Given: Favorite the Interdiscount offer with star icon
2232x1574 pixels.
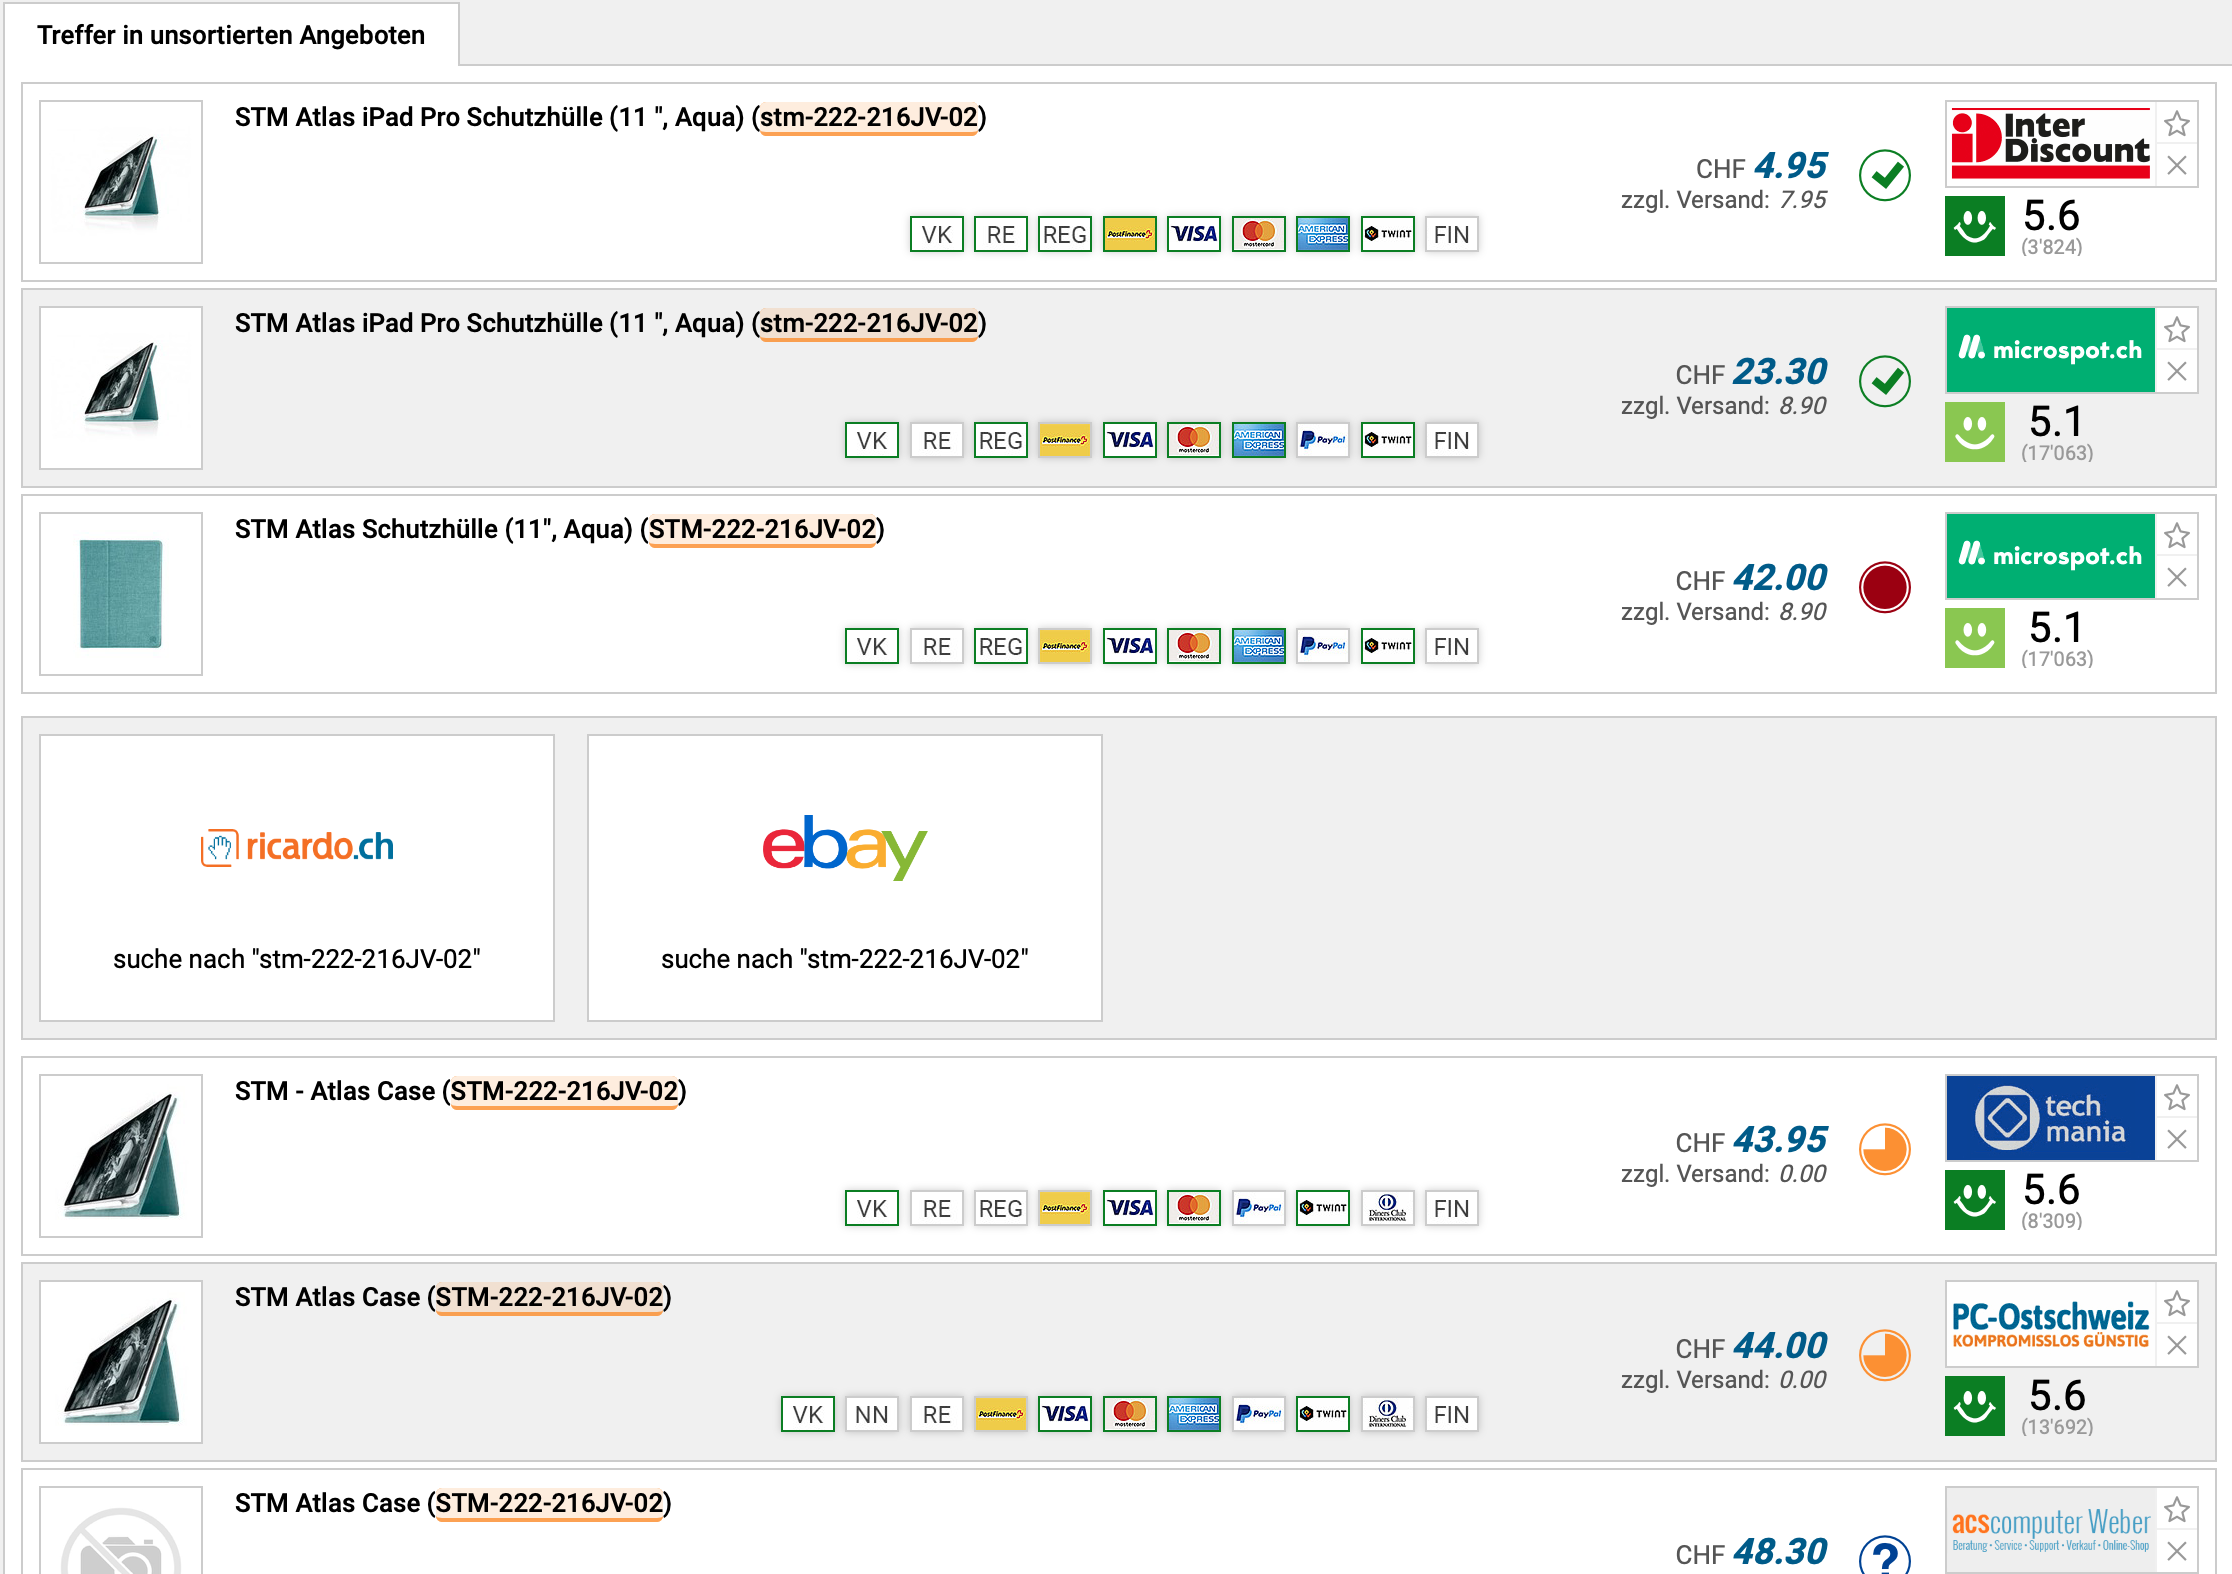Looking at the screenshot, I should point(2176,125).
